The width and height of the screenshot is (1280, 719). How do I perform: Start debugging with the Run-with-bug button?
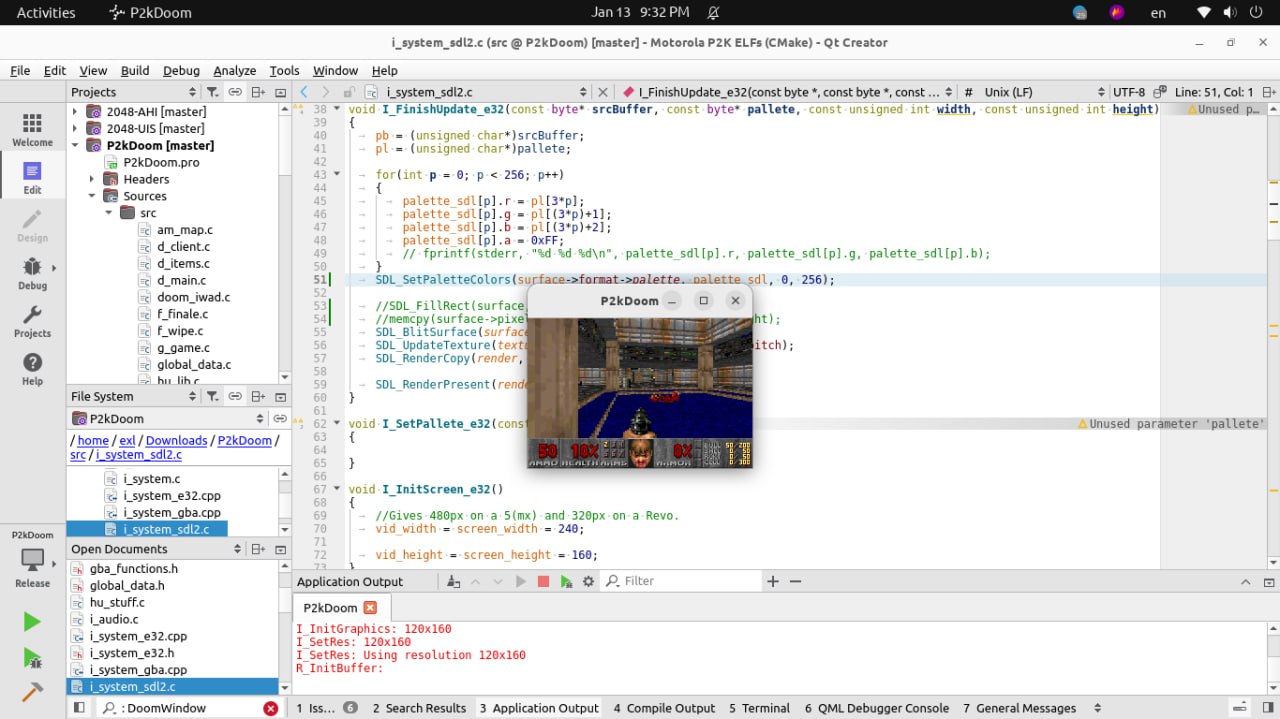click(x=32, y=658)
